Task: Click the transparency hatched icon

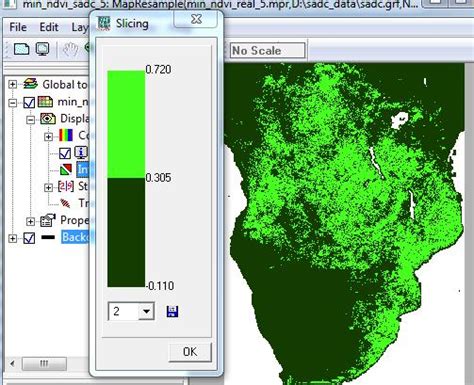Action: click(65, 203)
